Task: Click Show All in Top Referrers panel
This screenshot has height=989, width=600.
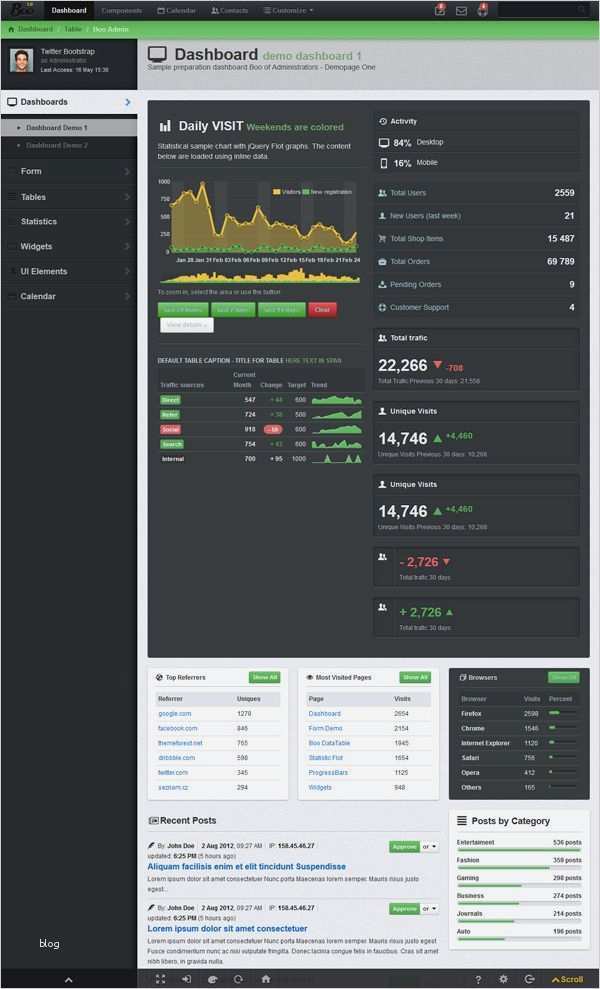Action: [x=264, y=677]
